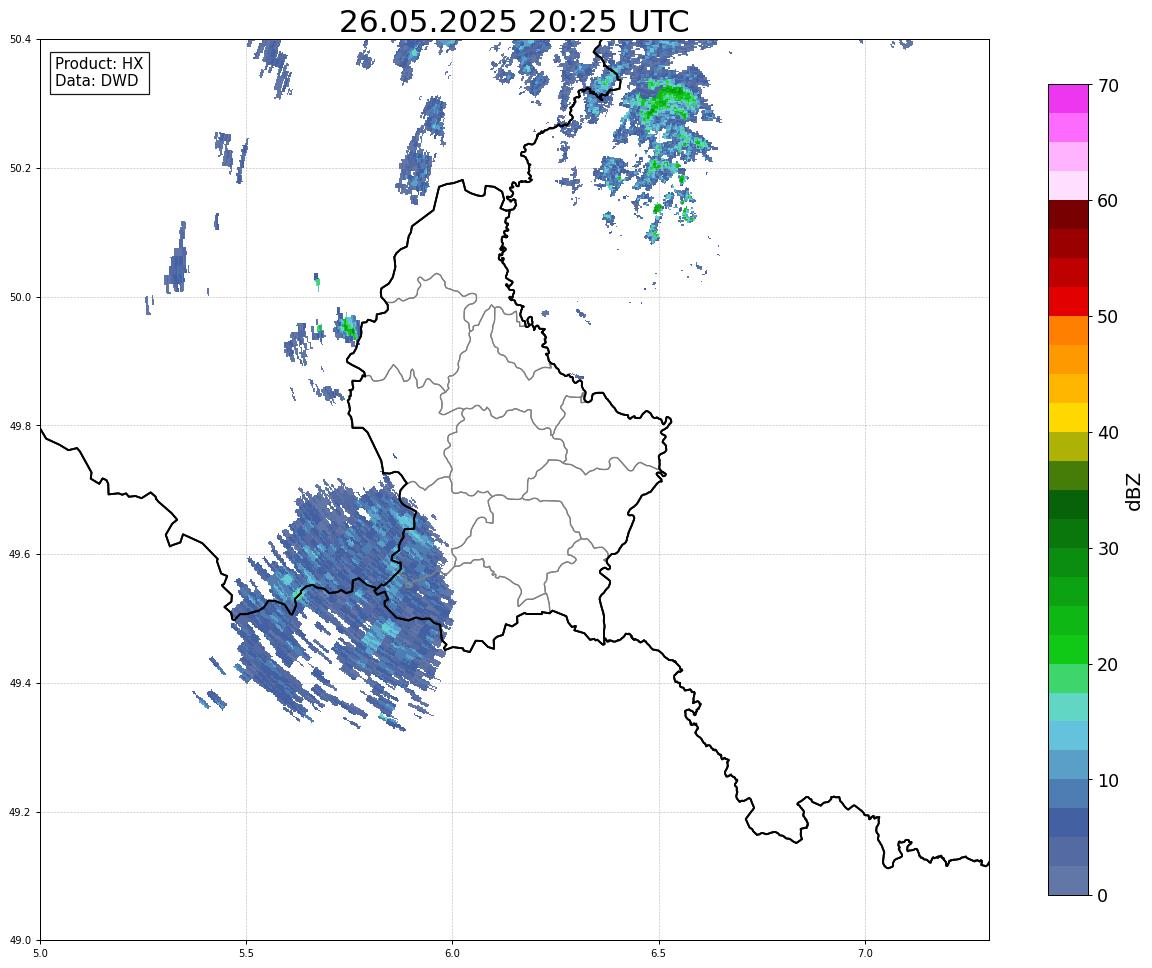Click the 50.0 latitude axis label
The image size is (1152, 968).
click(x=21, y=297)
